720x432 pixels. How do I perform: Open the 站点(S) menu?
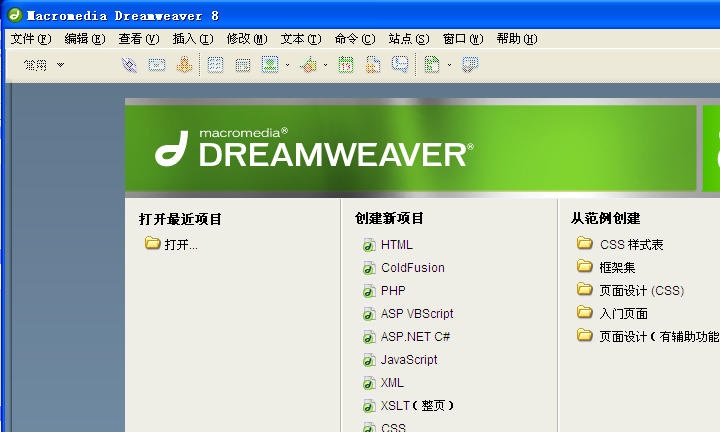pyautogui.click(x=409, y=39)
